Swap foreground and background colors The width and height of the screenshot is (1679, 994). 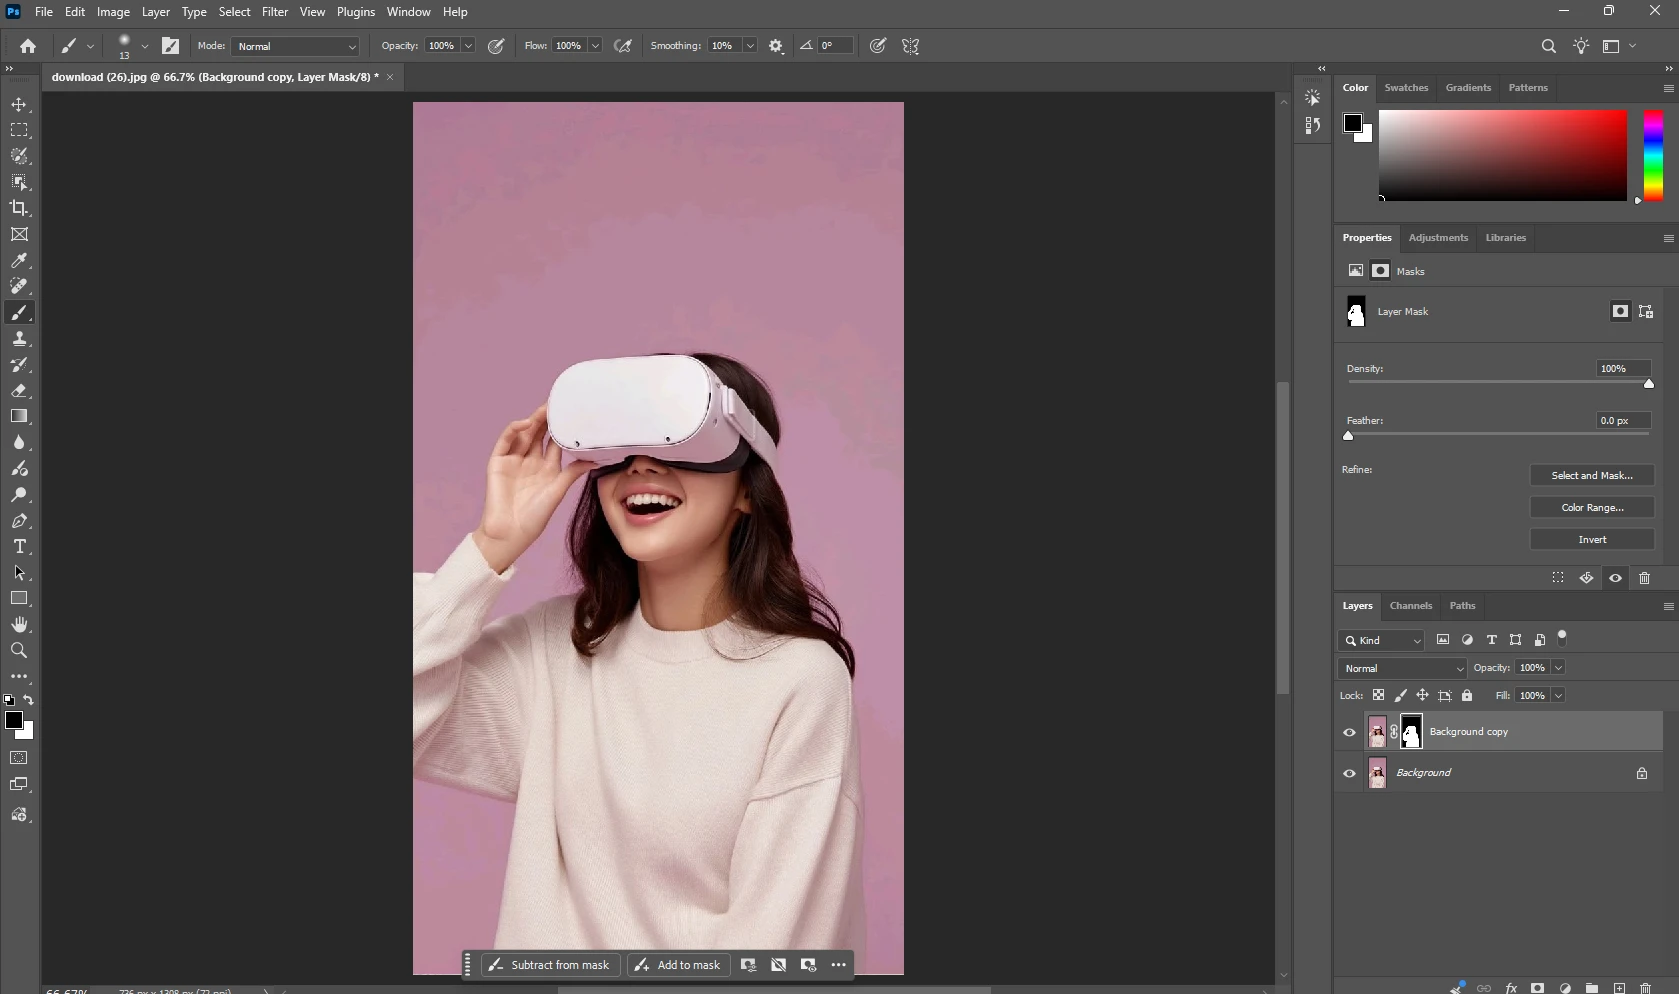[x=29, y=700]
